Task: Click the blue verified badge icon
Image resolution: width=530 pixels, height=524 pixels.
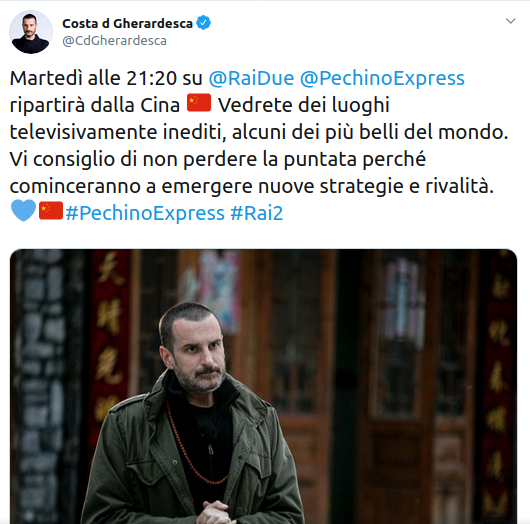Action: (x=203, y=23)
